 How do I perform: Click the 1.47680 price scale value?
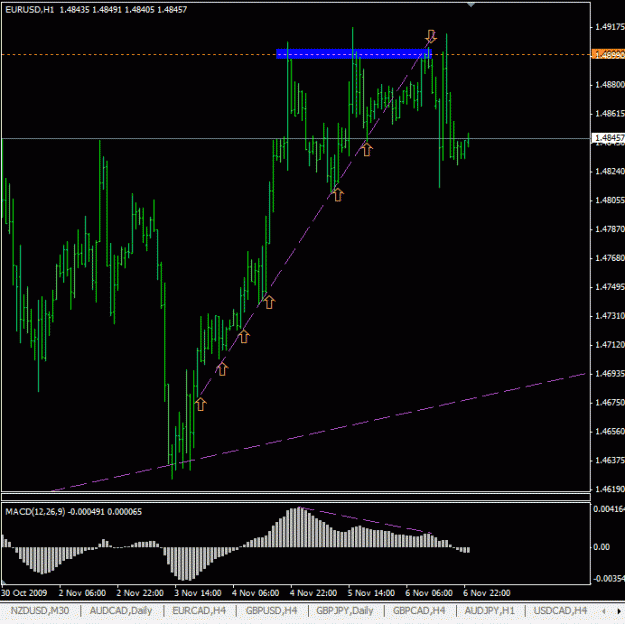click(x=609, y=258)
